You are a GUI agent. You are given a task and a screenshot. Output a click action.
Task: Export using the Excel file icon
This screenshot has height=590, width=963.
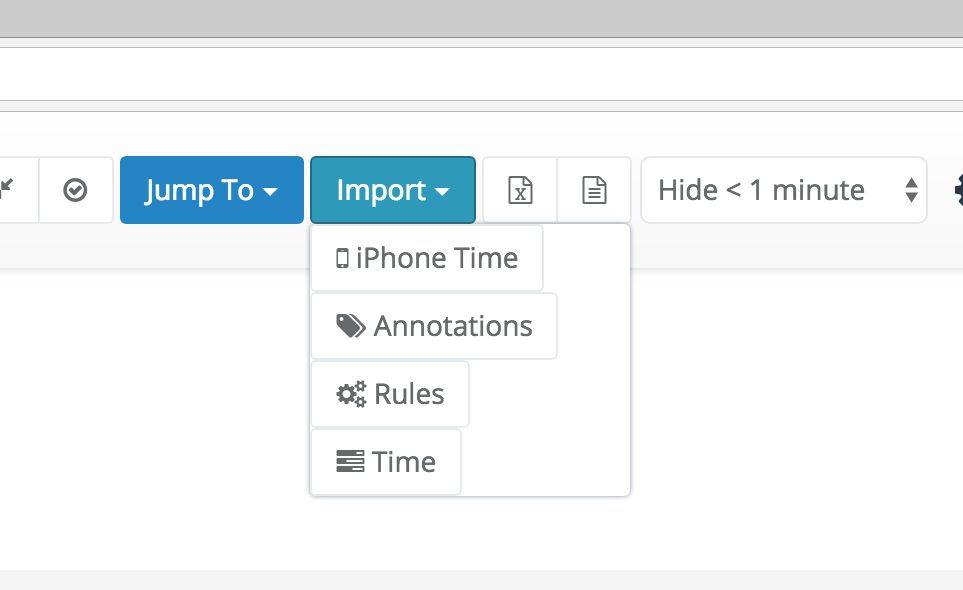tap(520, 190)
